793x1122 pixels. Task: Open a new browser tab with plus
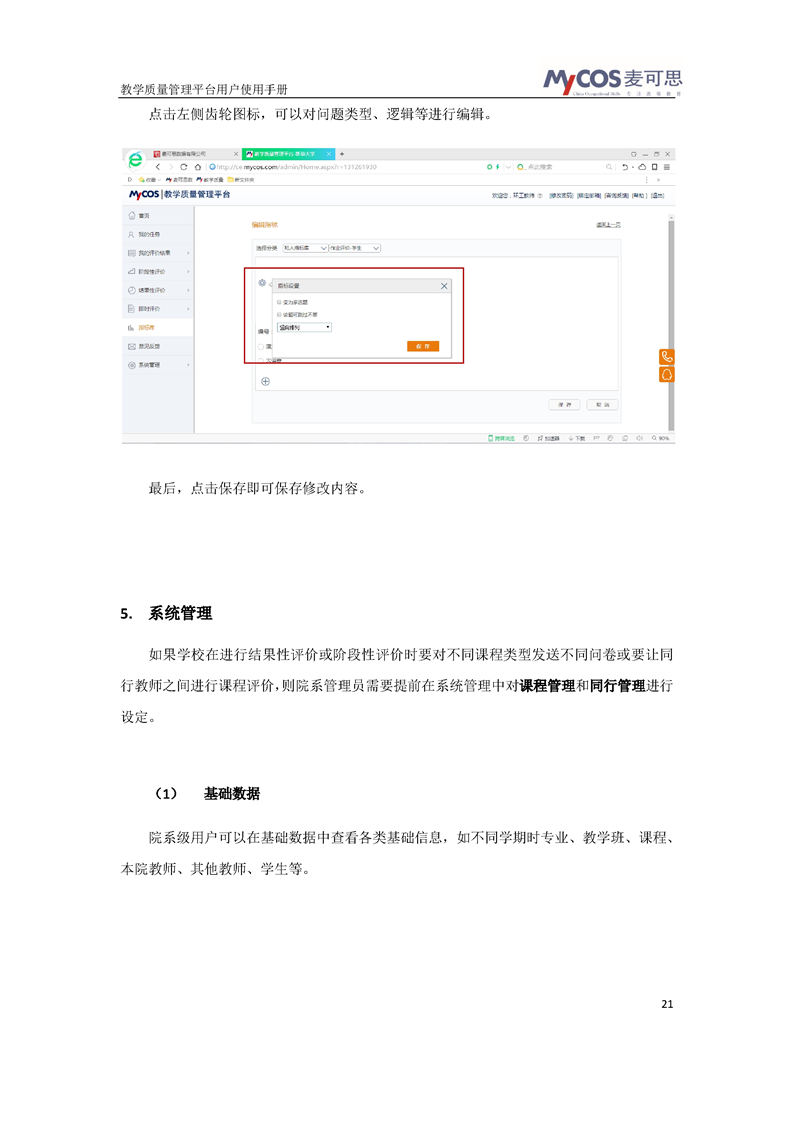342,154
